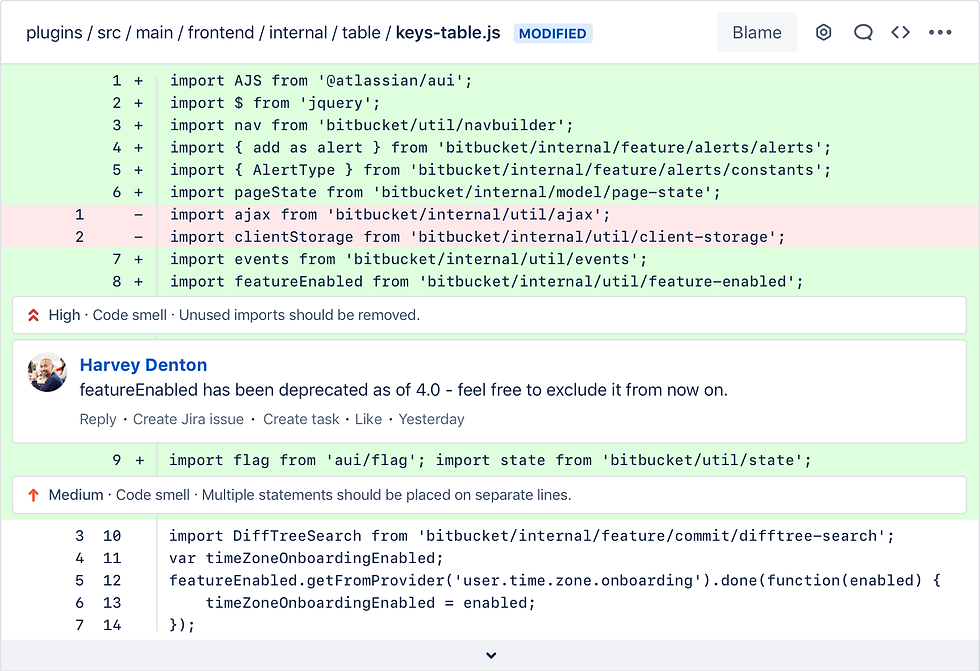This screenshot has width=980, height=671.
Task: Click Create Jira issue link
Action: (x=188, y=419)
